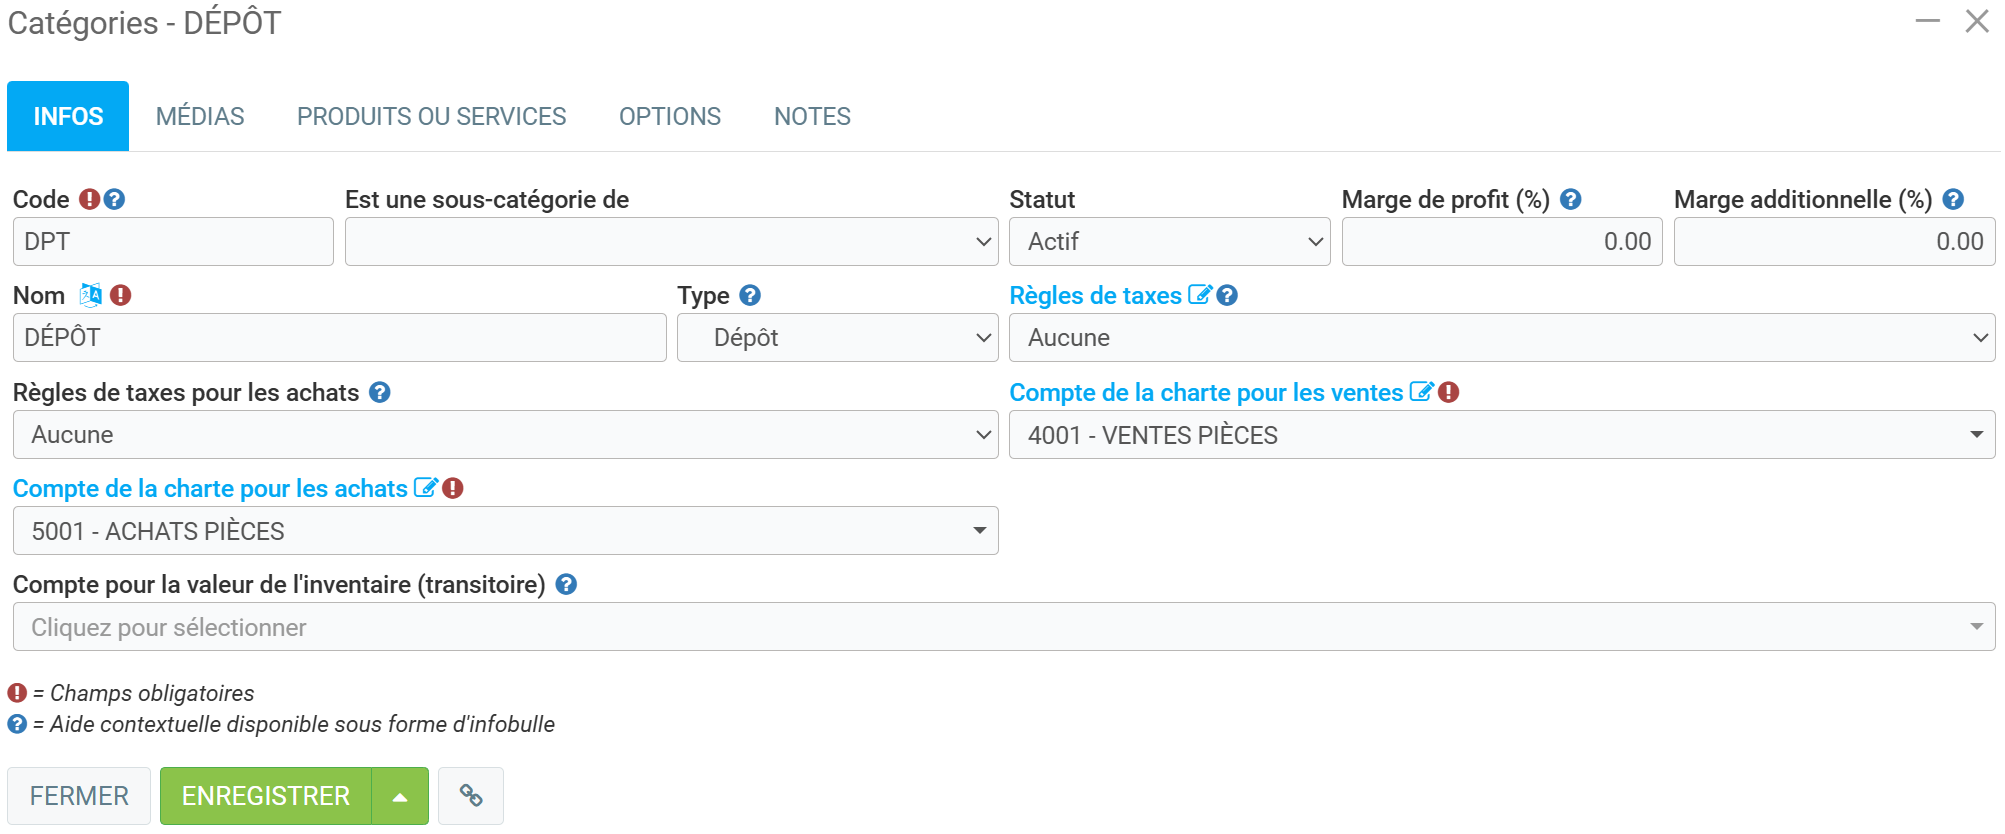This screenshot has width=2005, height=834.
Task: Open the Produits ou Services tab
Action: pos(431,117)
